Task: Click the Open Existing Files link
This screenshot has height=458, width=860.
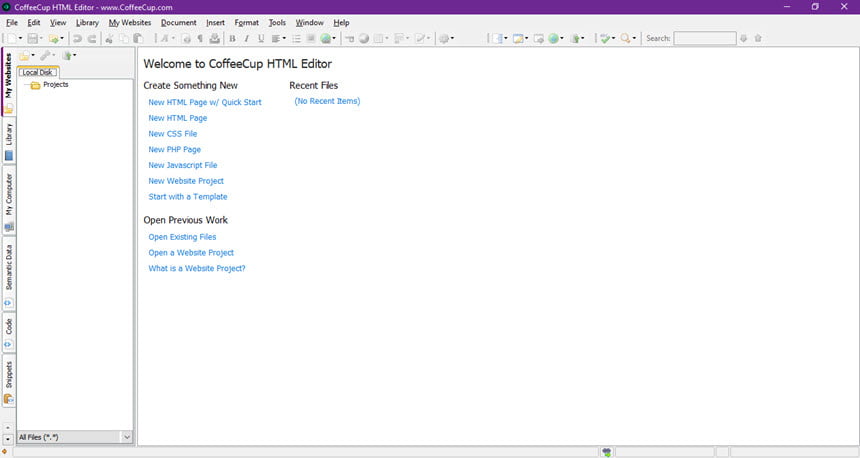Action: (x=182, y=237)
